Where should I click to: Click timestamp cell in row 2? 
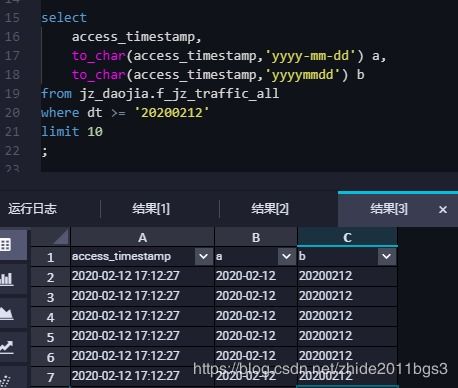pyautogui.click(x=142, y=276)
